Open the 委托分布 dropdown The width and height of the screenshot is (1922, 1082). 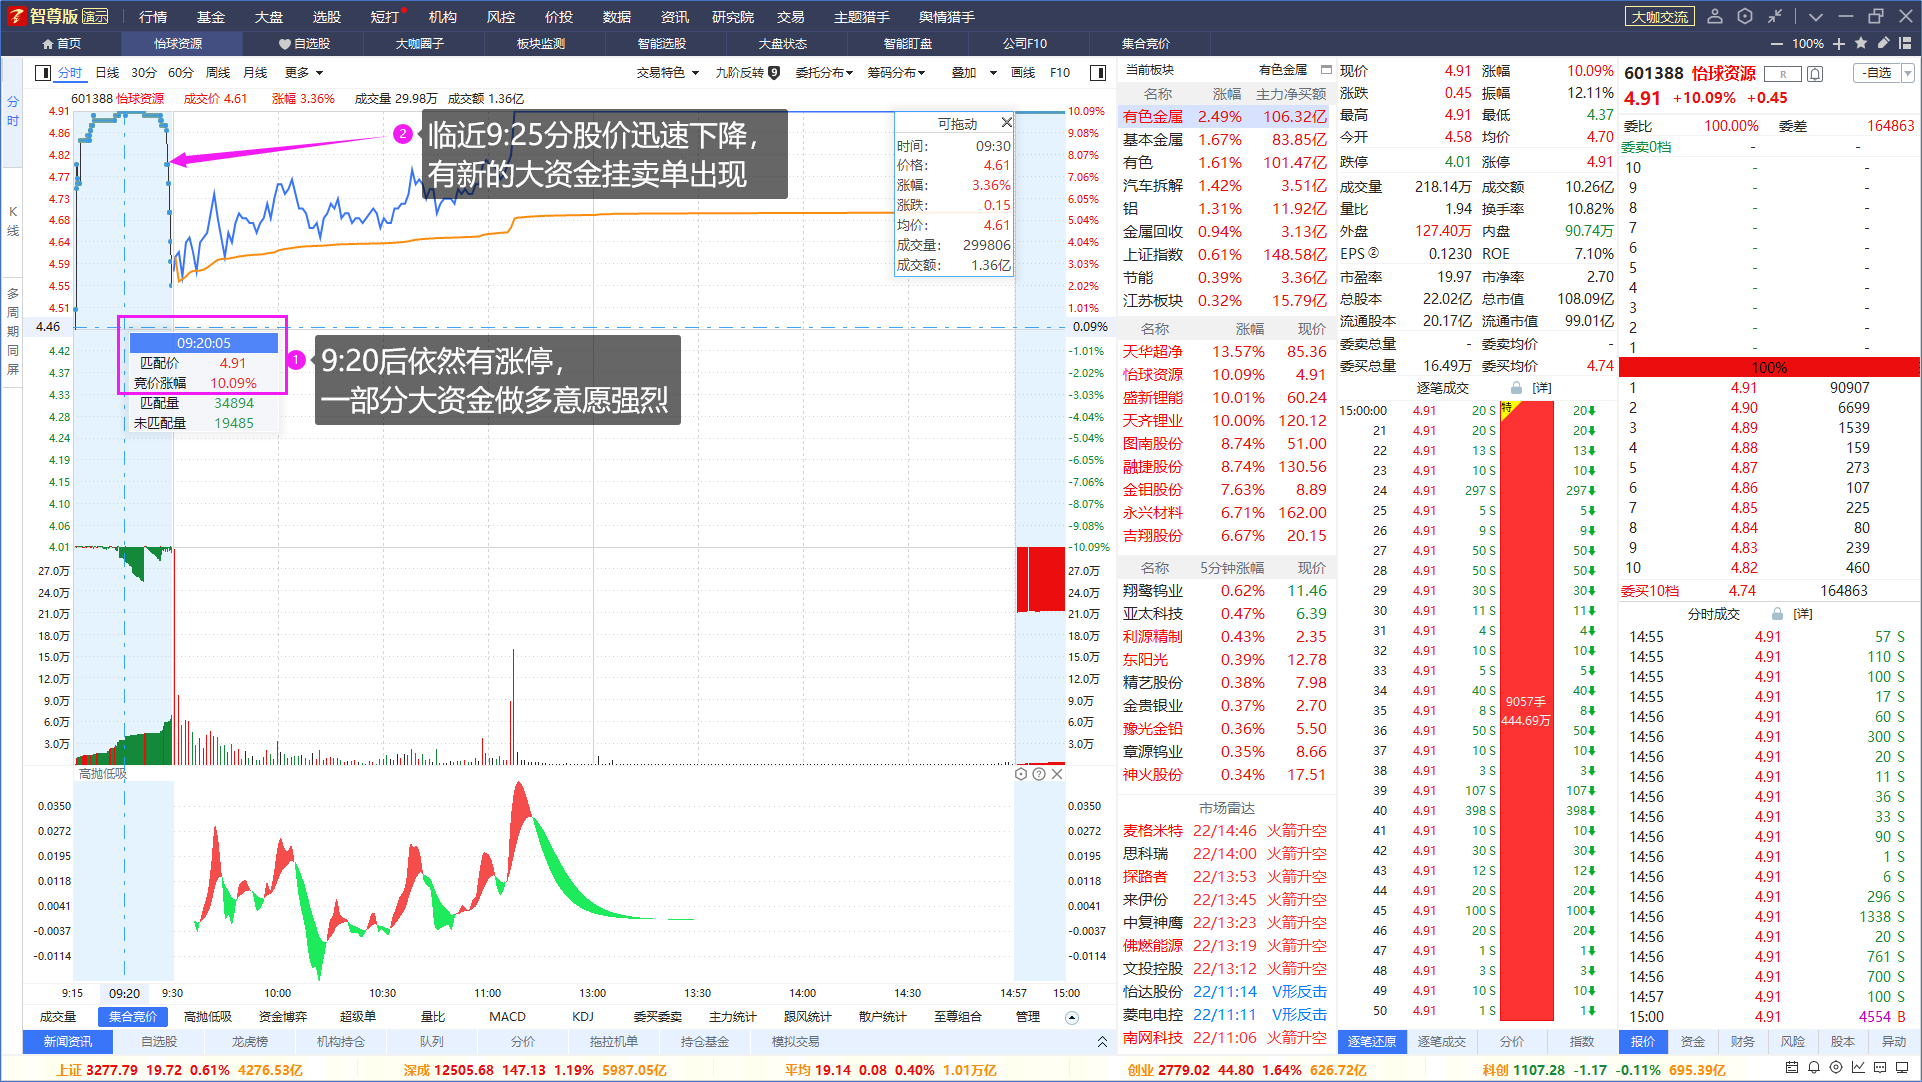click(x=824, y=73)
